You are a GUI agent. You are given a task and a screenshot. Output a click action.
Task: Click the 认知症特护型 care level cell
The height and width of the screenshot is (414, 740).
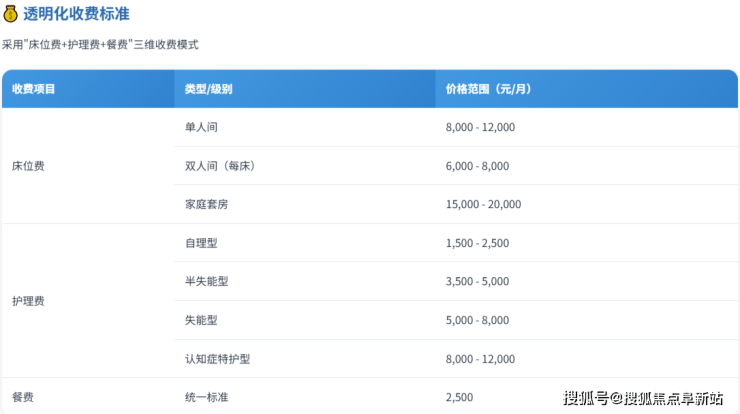(x=216, y=359)
